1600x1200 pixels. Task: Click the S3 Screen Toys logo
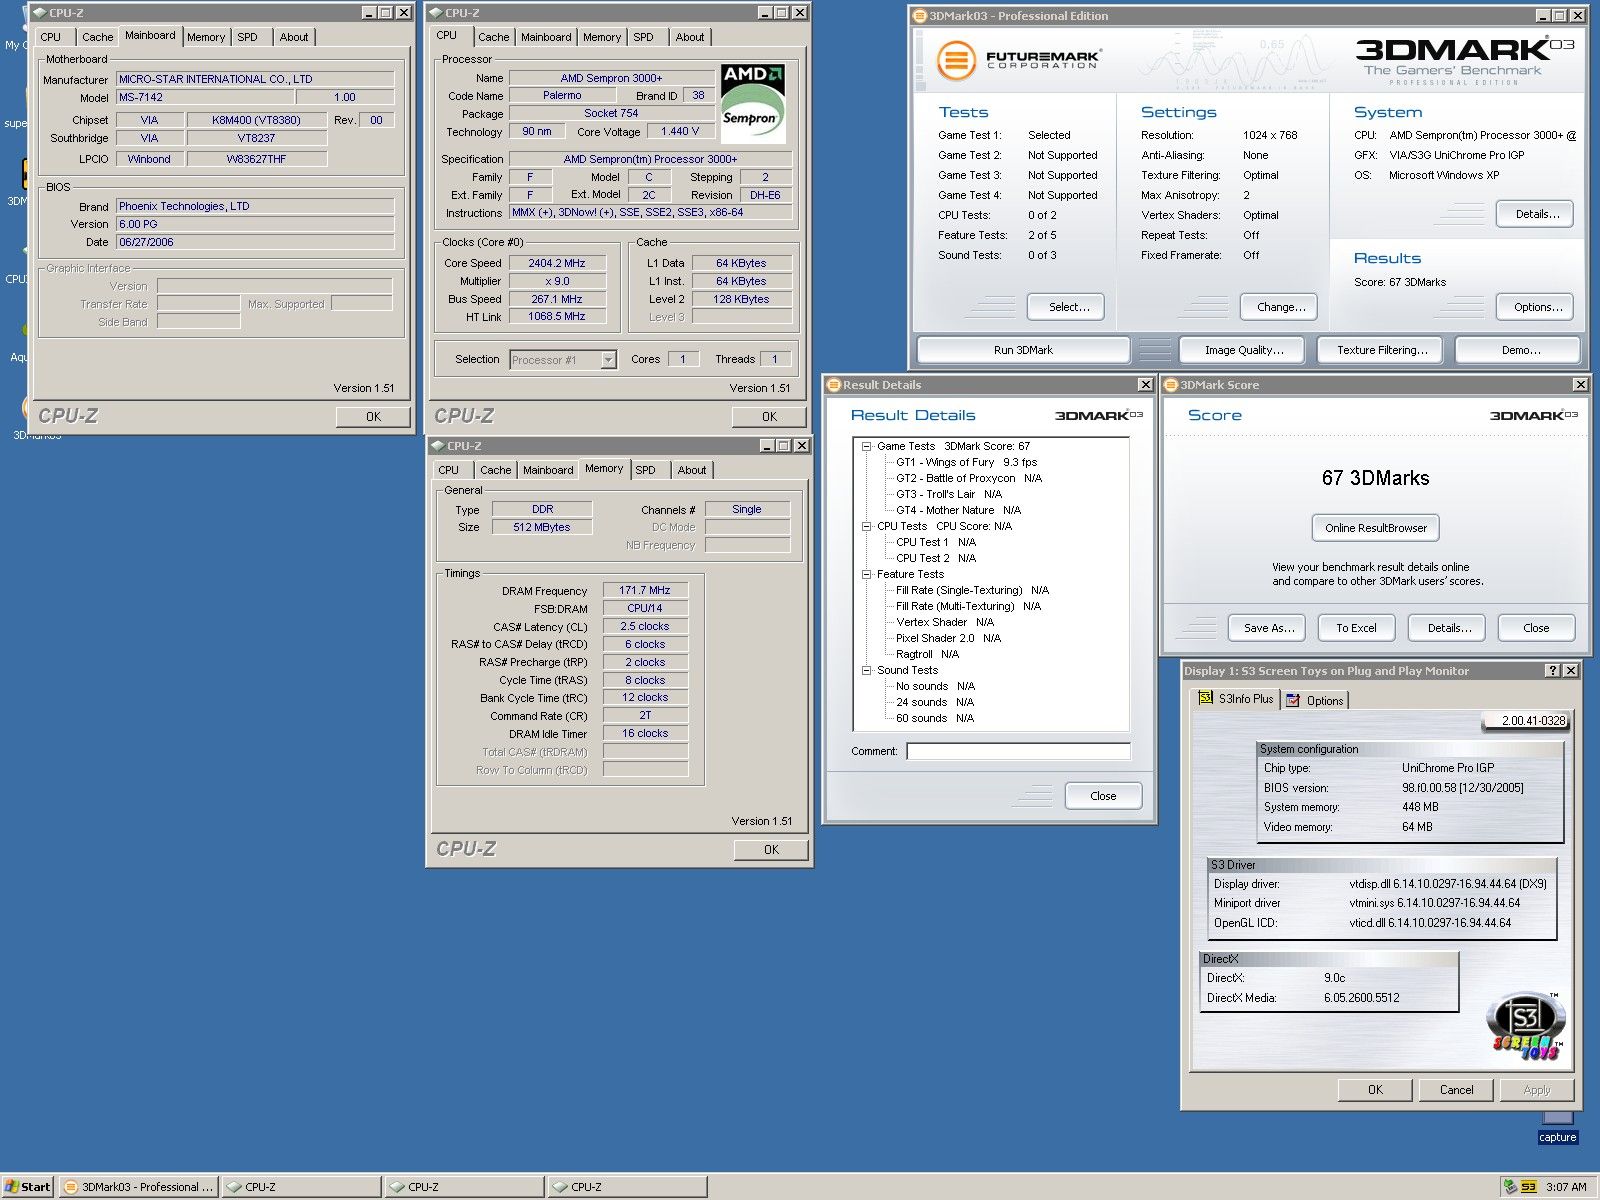pos(1526,1027)
